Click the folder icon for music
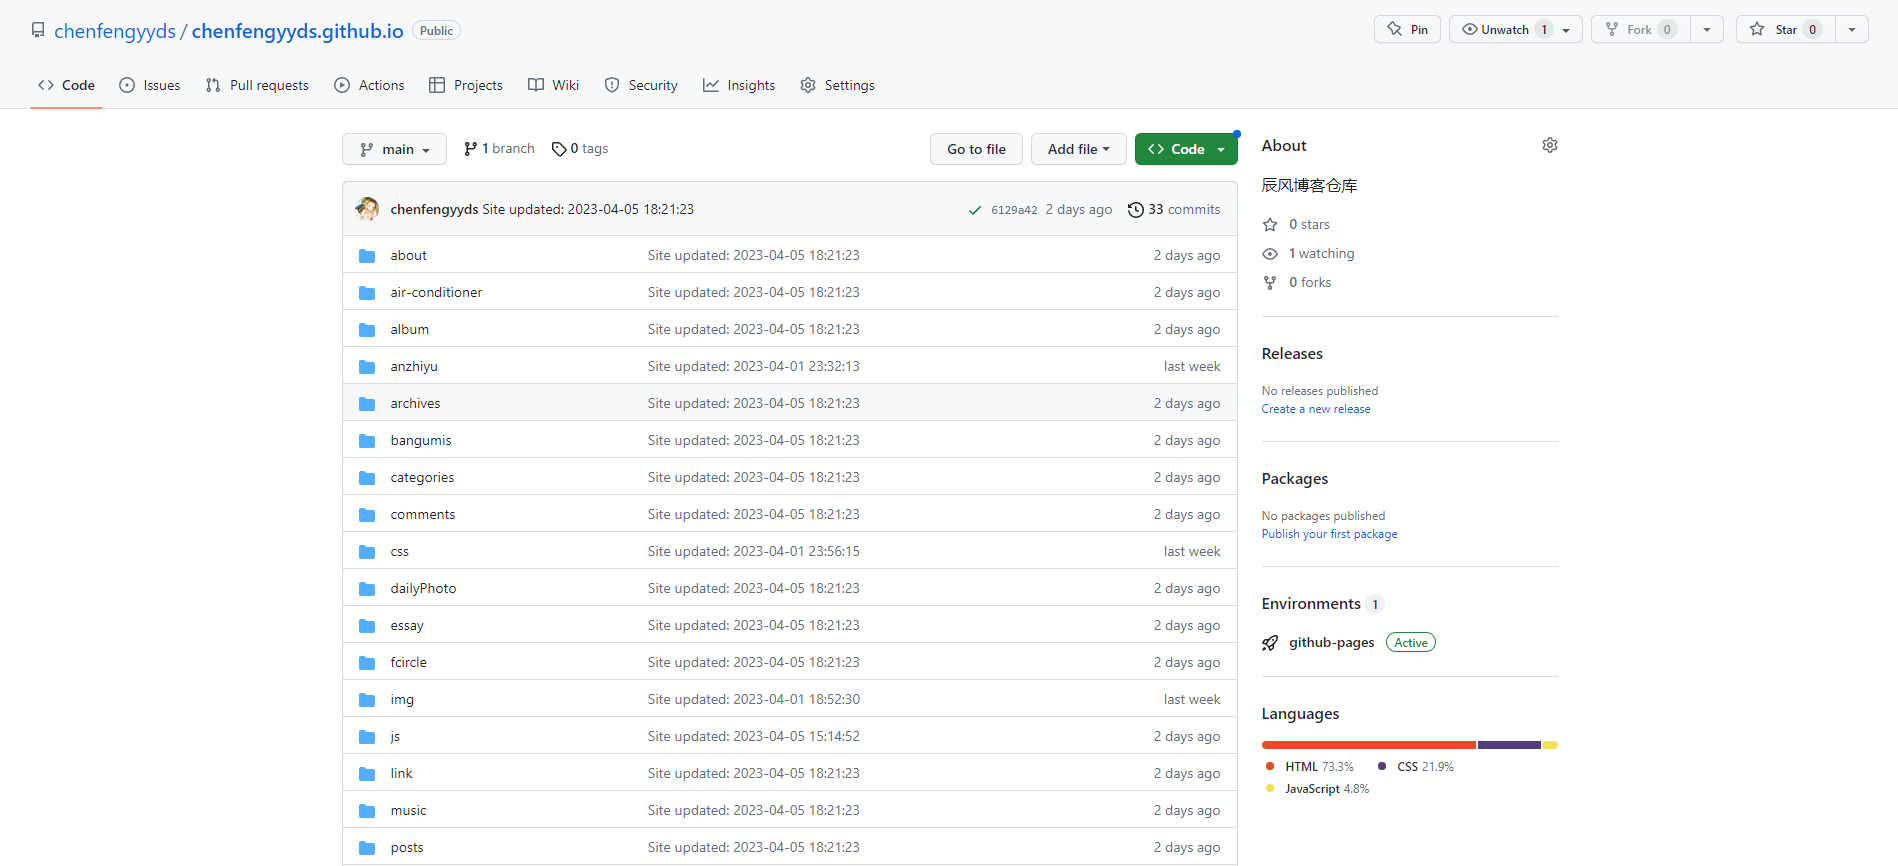The height and width of the screenshot is (866, 1898). (367, 811)
